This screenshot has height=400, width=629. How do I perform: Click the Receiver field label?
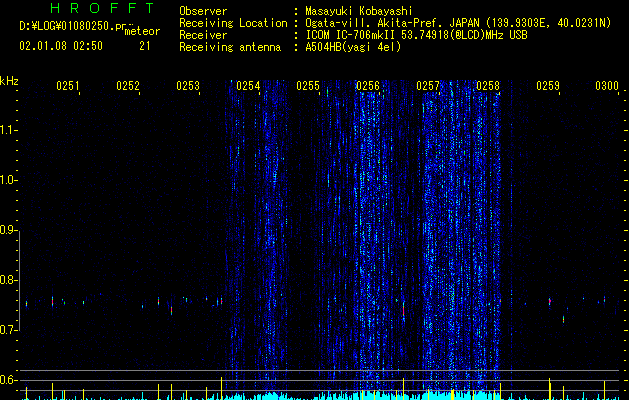tap(203, 35)
